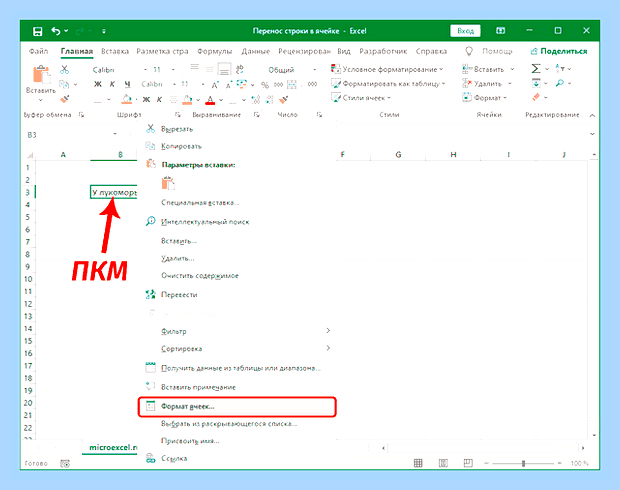Click the Вход sign-in button
This screenshot has height=490, width=620.
click(465, 31)
